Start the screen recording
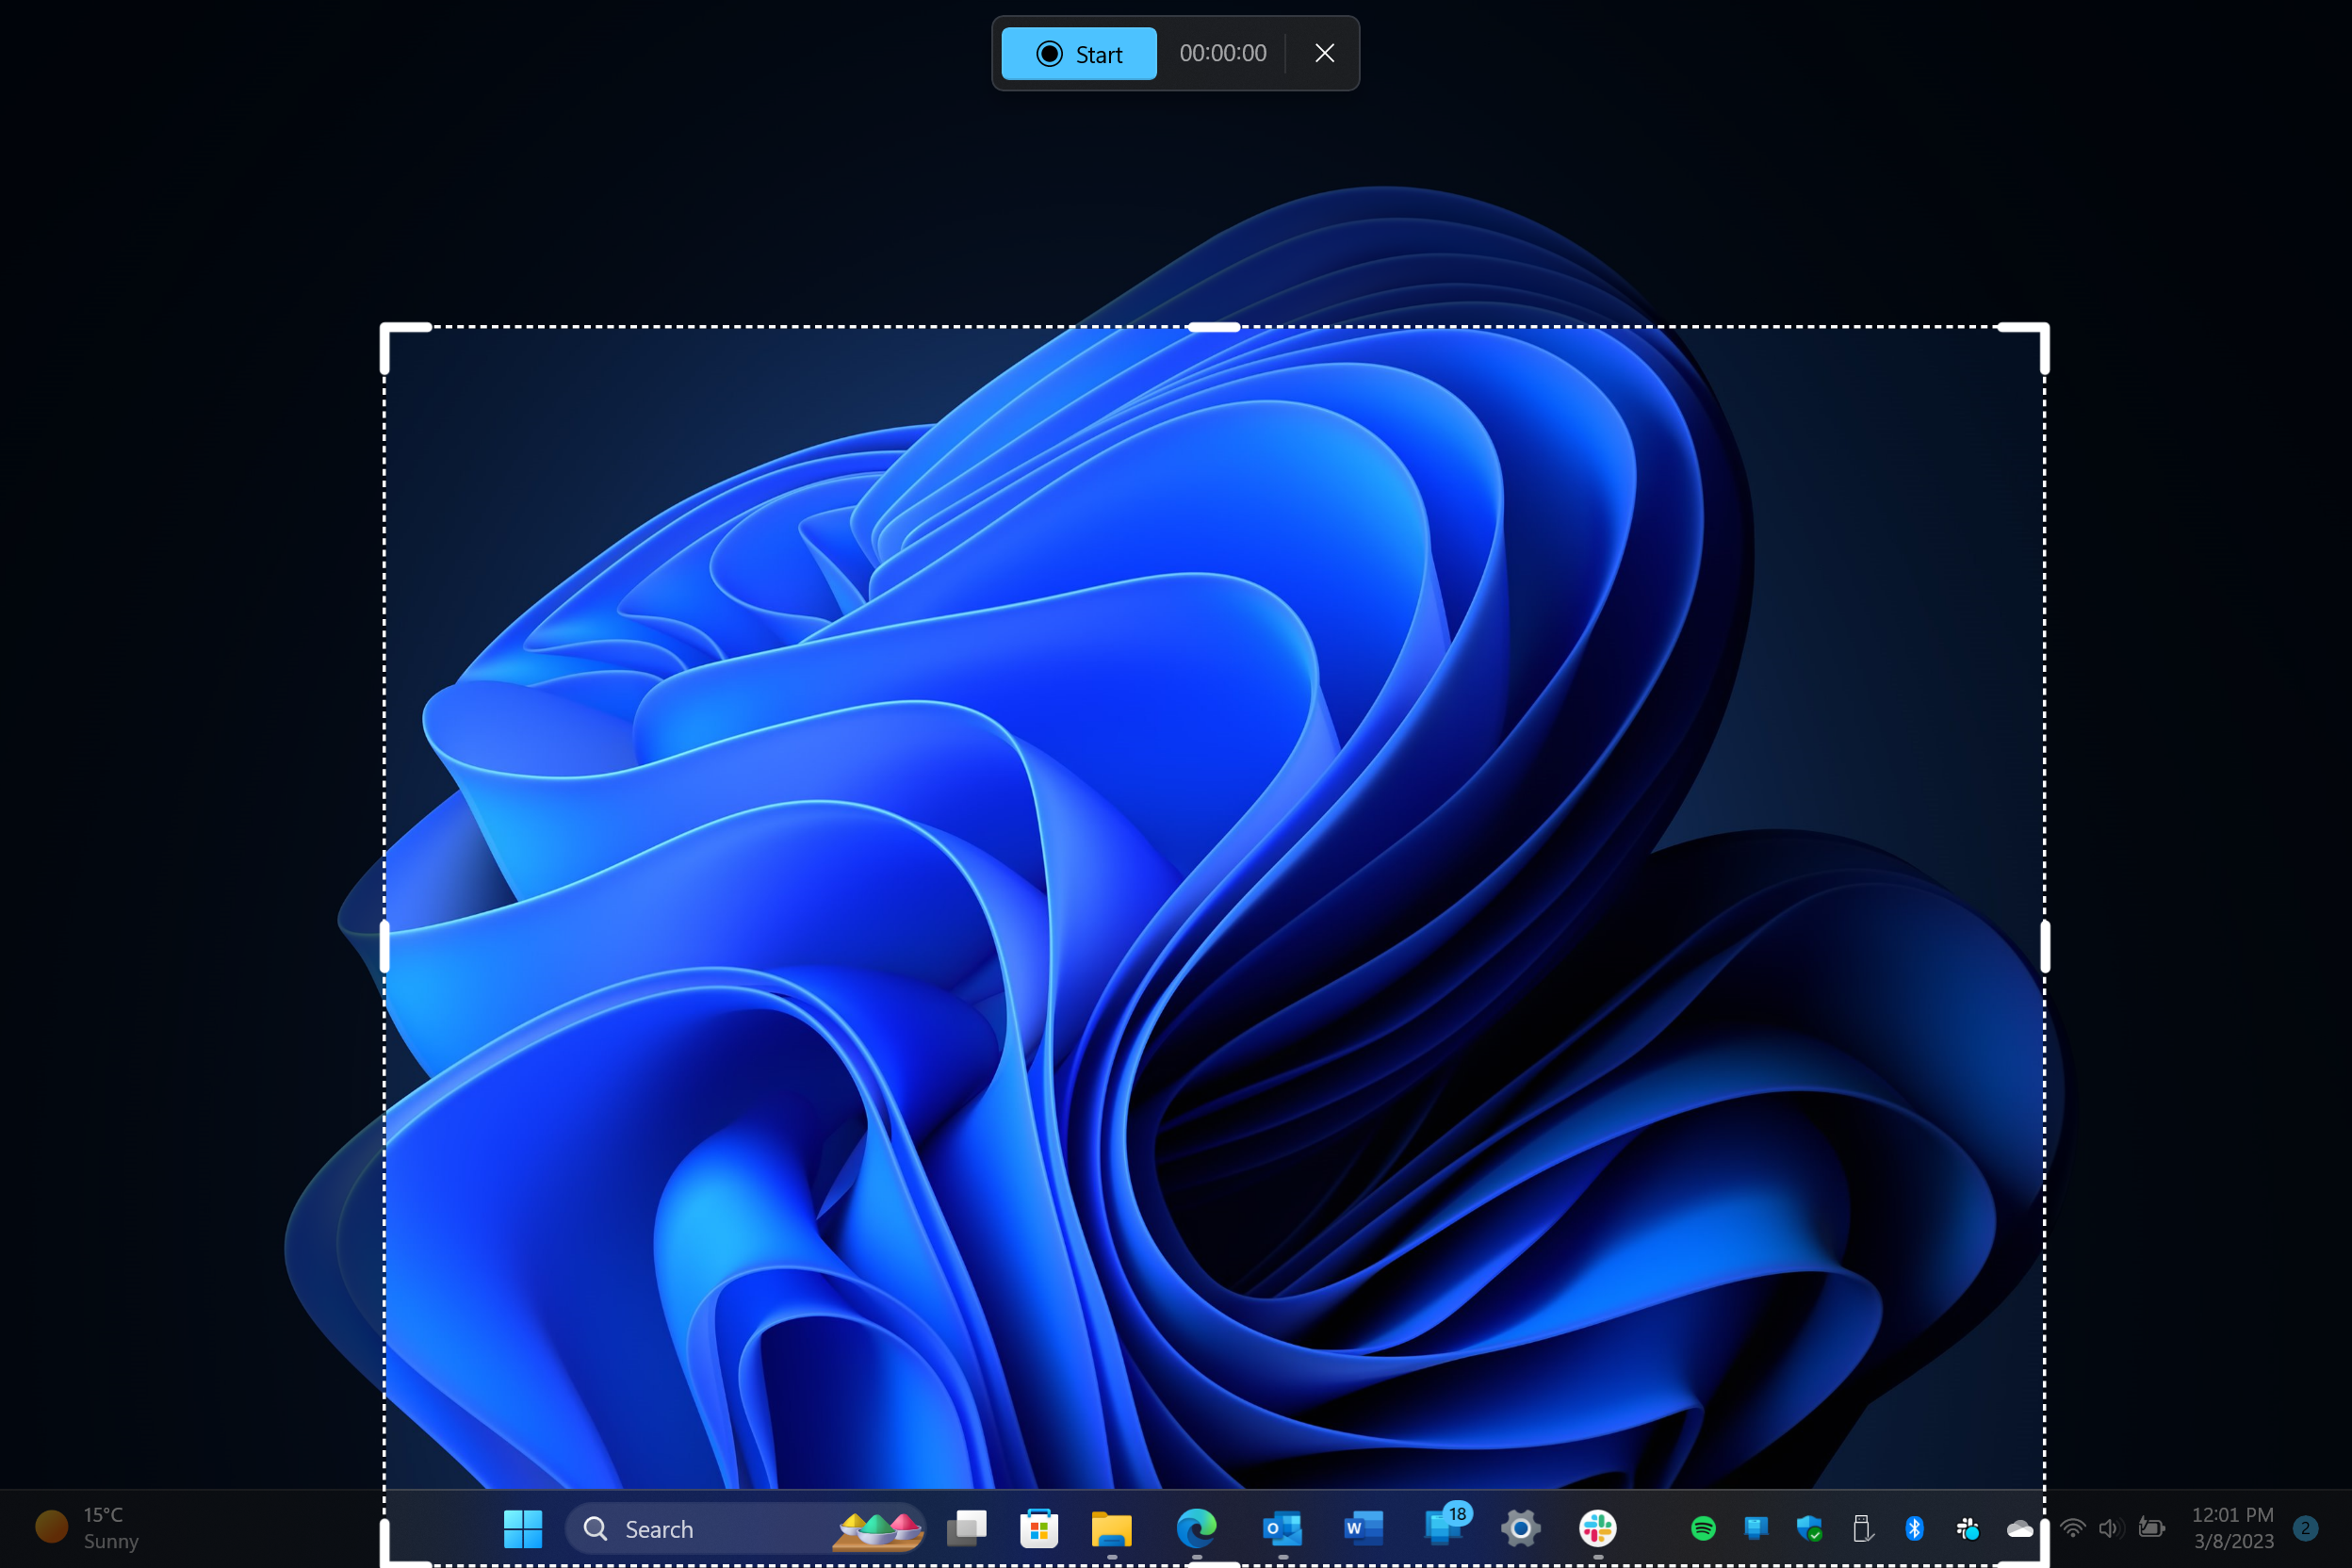Viewport: 2352px width, 1568px height. 1078,53
